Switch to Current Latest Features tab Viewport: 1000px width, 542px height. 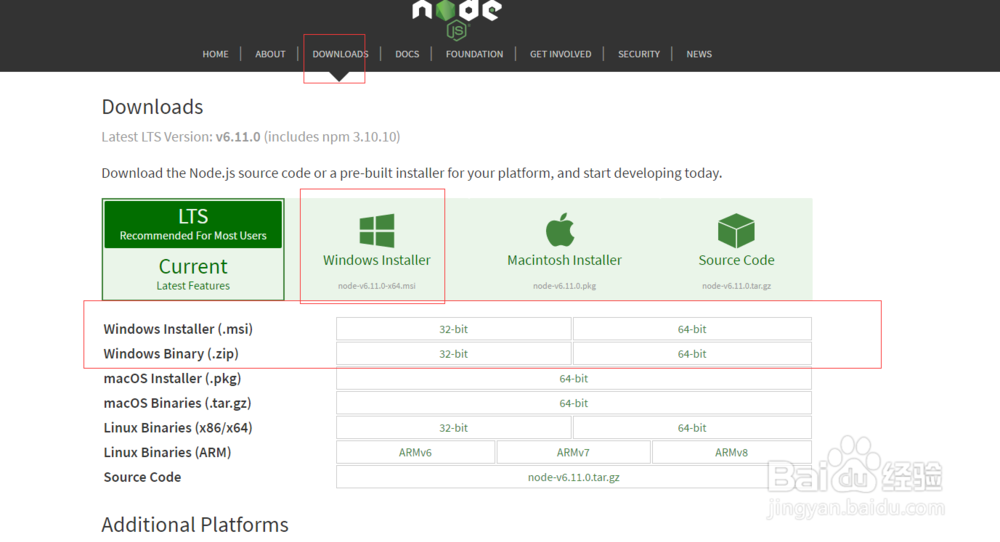click(x=193, y=274)
